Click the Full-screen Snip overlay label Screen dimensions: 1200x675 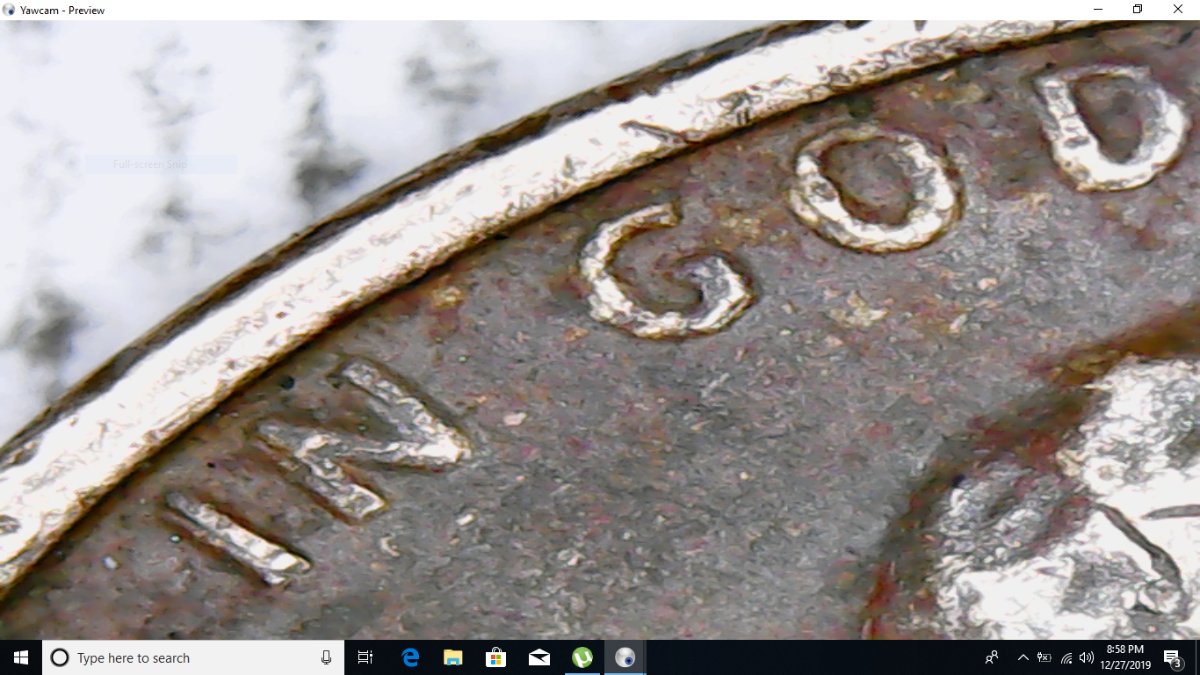click(149, 164)
